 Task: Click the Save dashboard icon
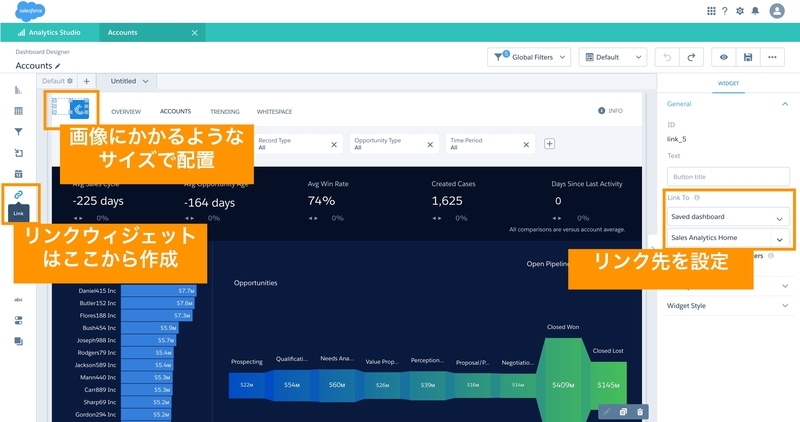[748, 57]
